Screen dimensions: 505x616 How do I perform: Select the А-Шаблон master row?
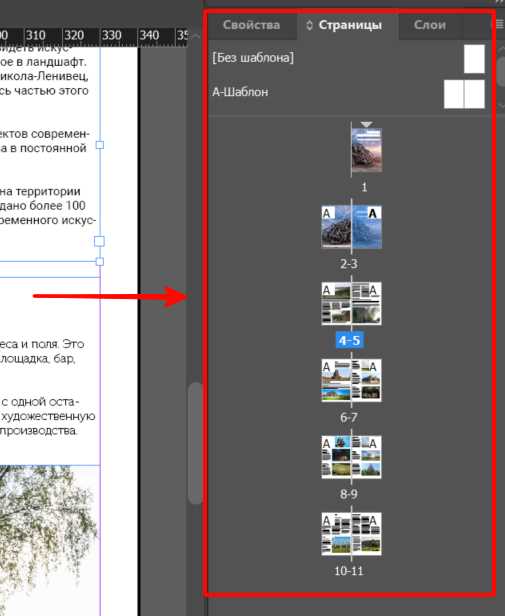348,93
